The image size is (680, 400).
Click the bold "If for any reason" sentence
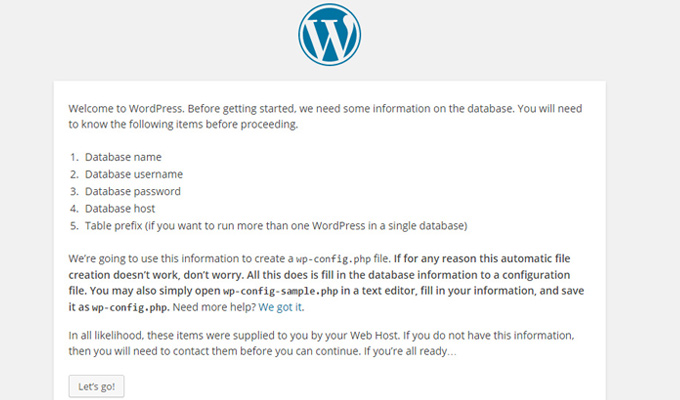click(482, 259)
